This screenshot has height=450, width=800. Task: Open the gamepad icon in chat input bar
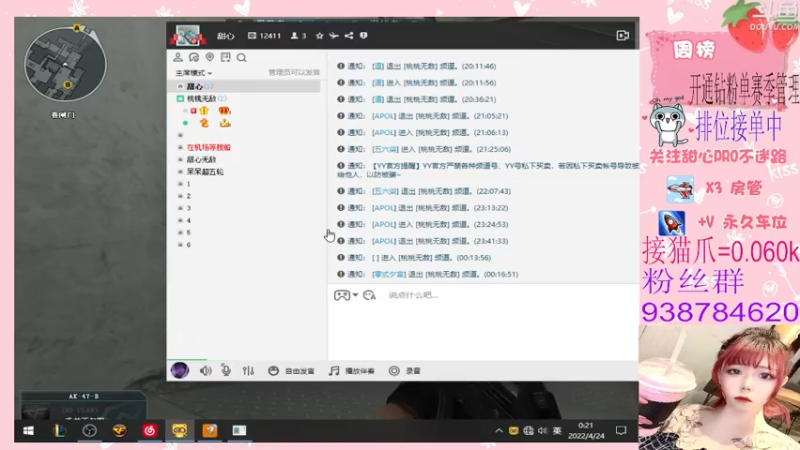[341, 295]
